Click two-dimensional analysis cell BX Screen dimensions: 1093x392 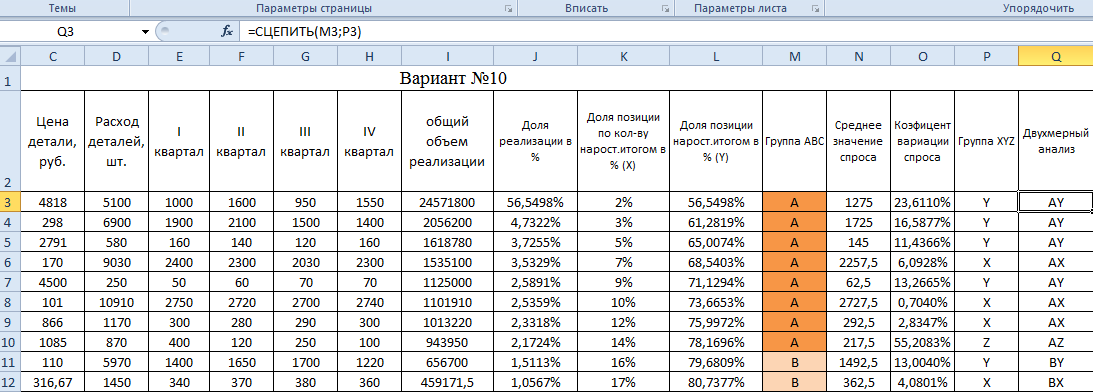point(1055,382)
